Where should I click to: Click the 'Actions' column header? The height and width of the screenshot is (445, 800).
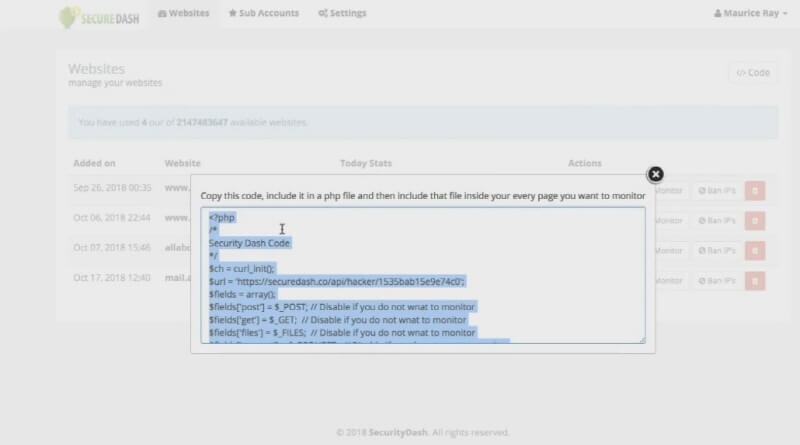tap(585, 163)
